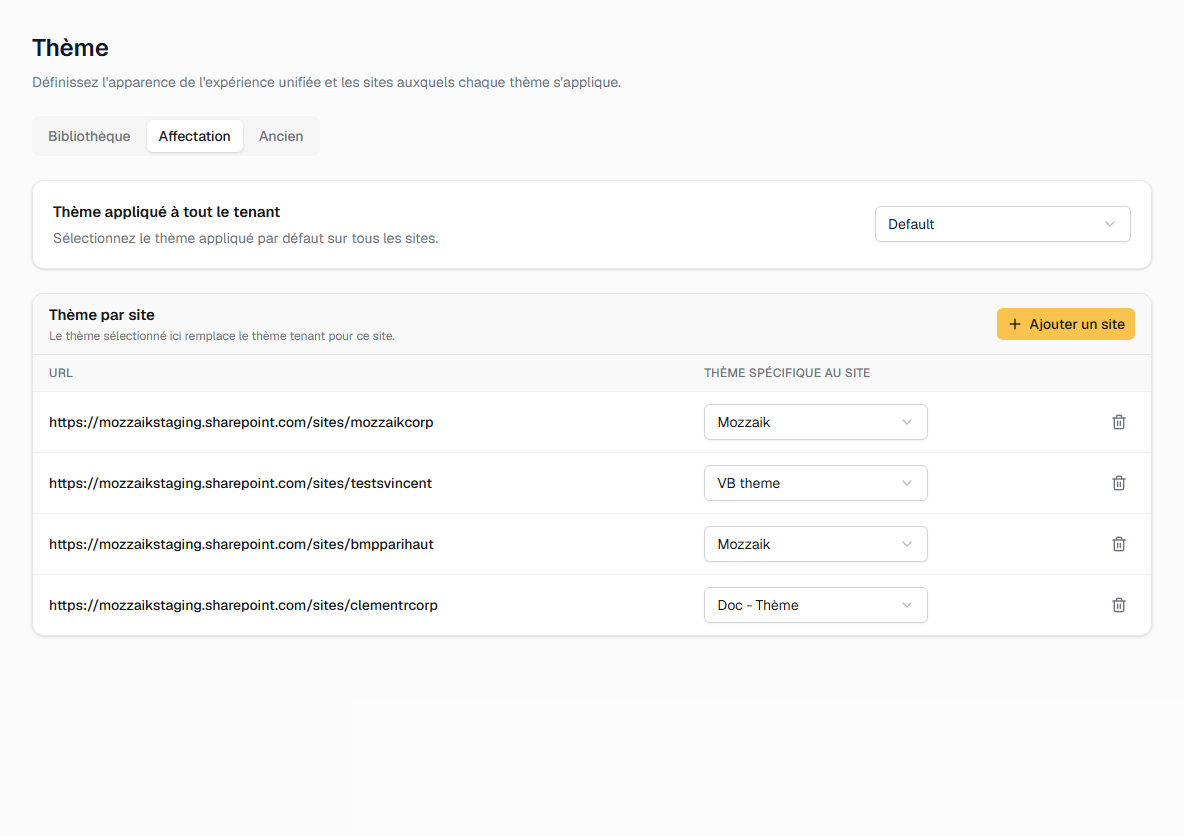The width and height of the screenshot is (1184, 836).
Task: Click the 'Sélectionnez le thème appliqué' description
Action: point(245,239)
